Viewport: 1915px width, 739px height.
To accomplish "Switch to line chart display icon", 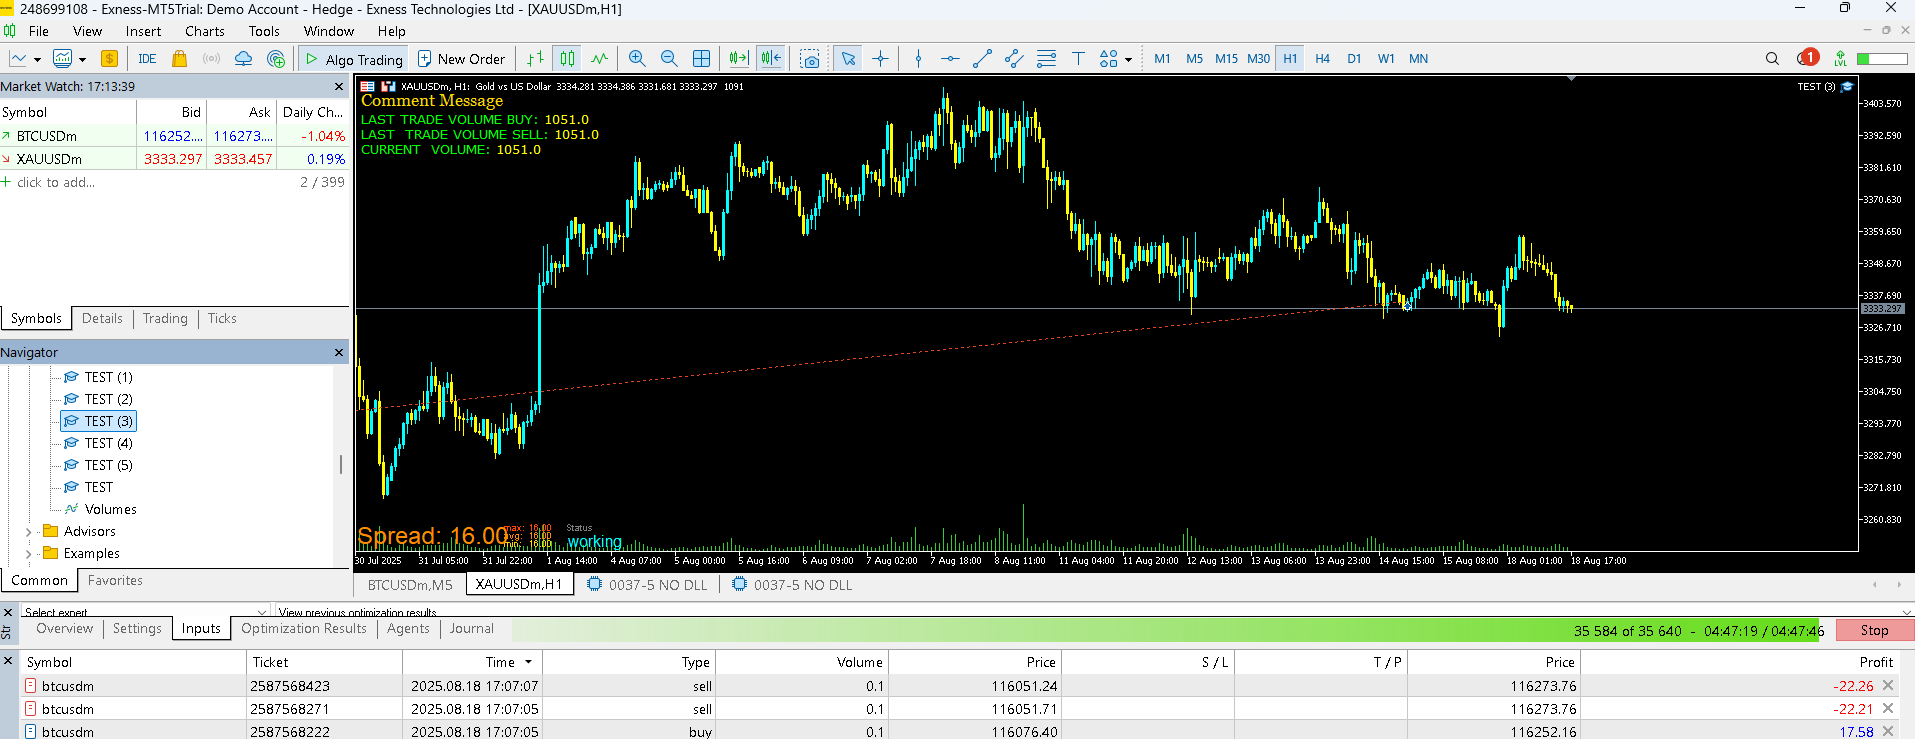I will coord(599,59).
